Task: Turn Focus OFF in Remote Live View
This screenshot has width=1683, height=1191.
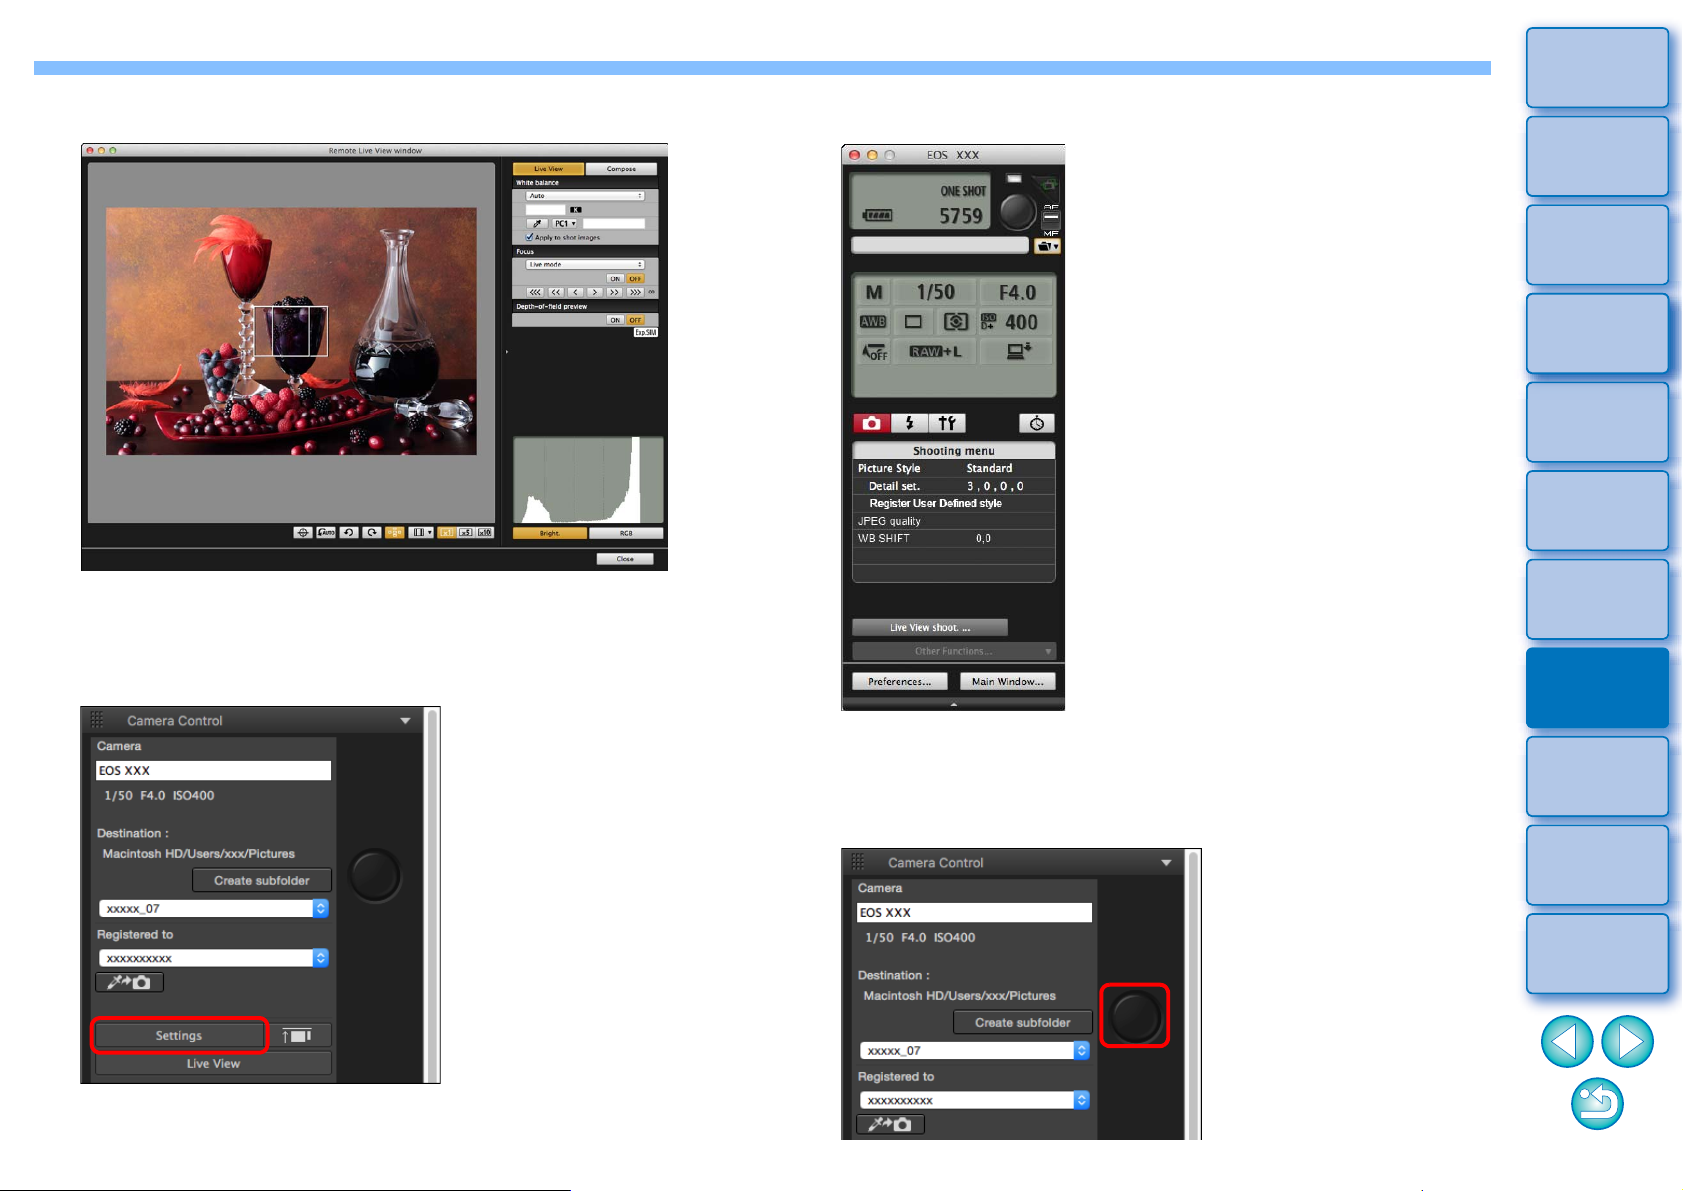Action: pyautogui.click(x=635, y=279)
